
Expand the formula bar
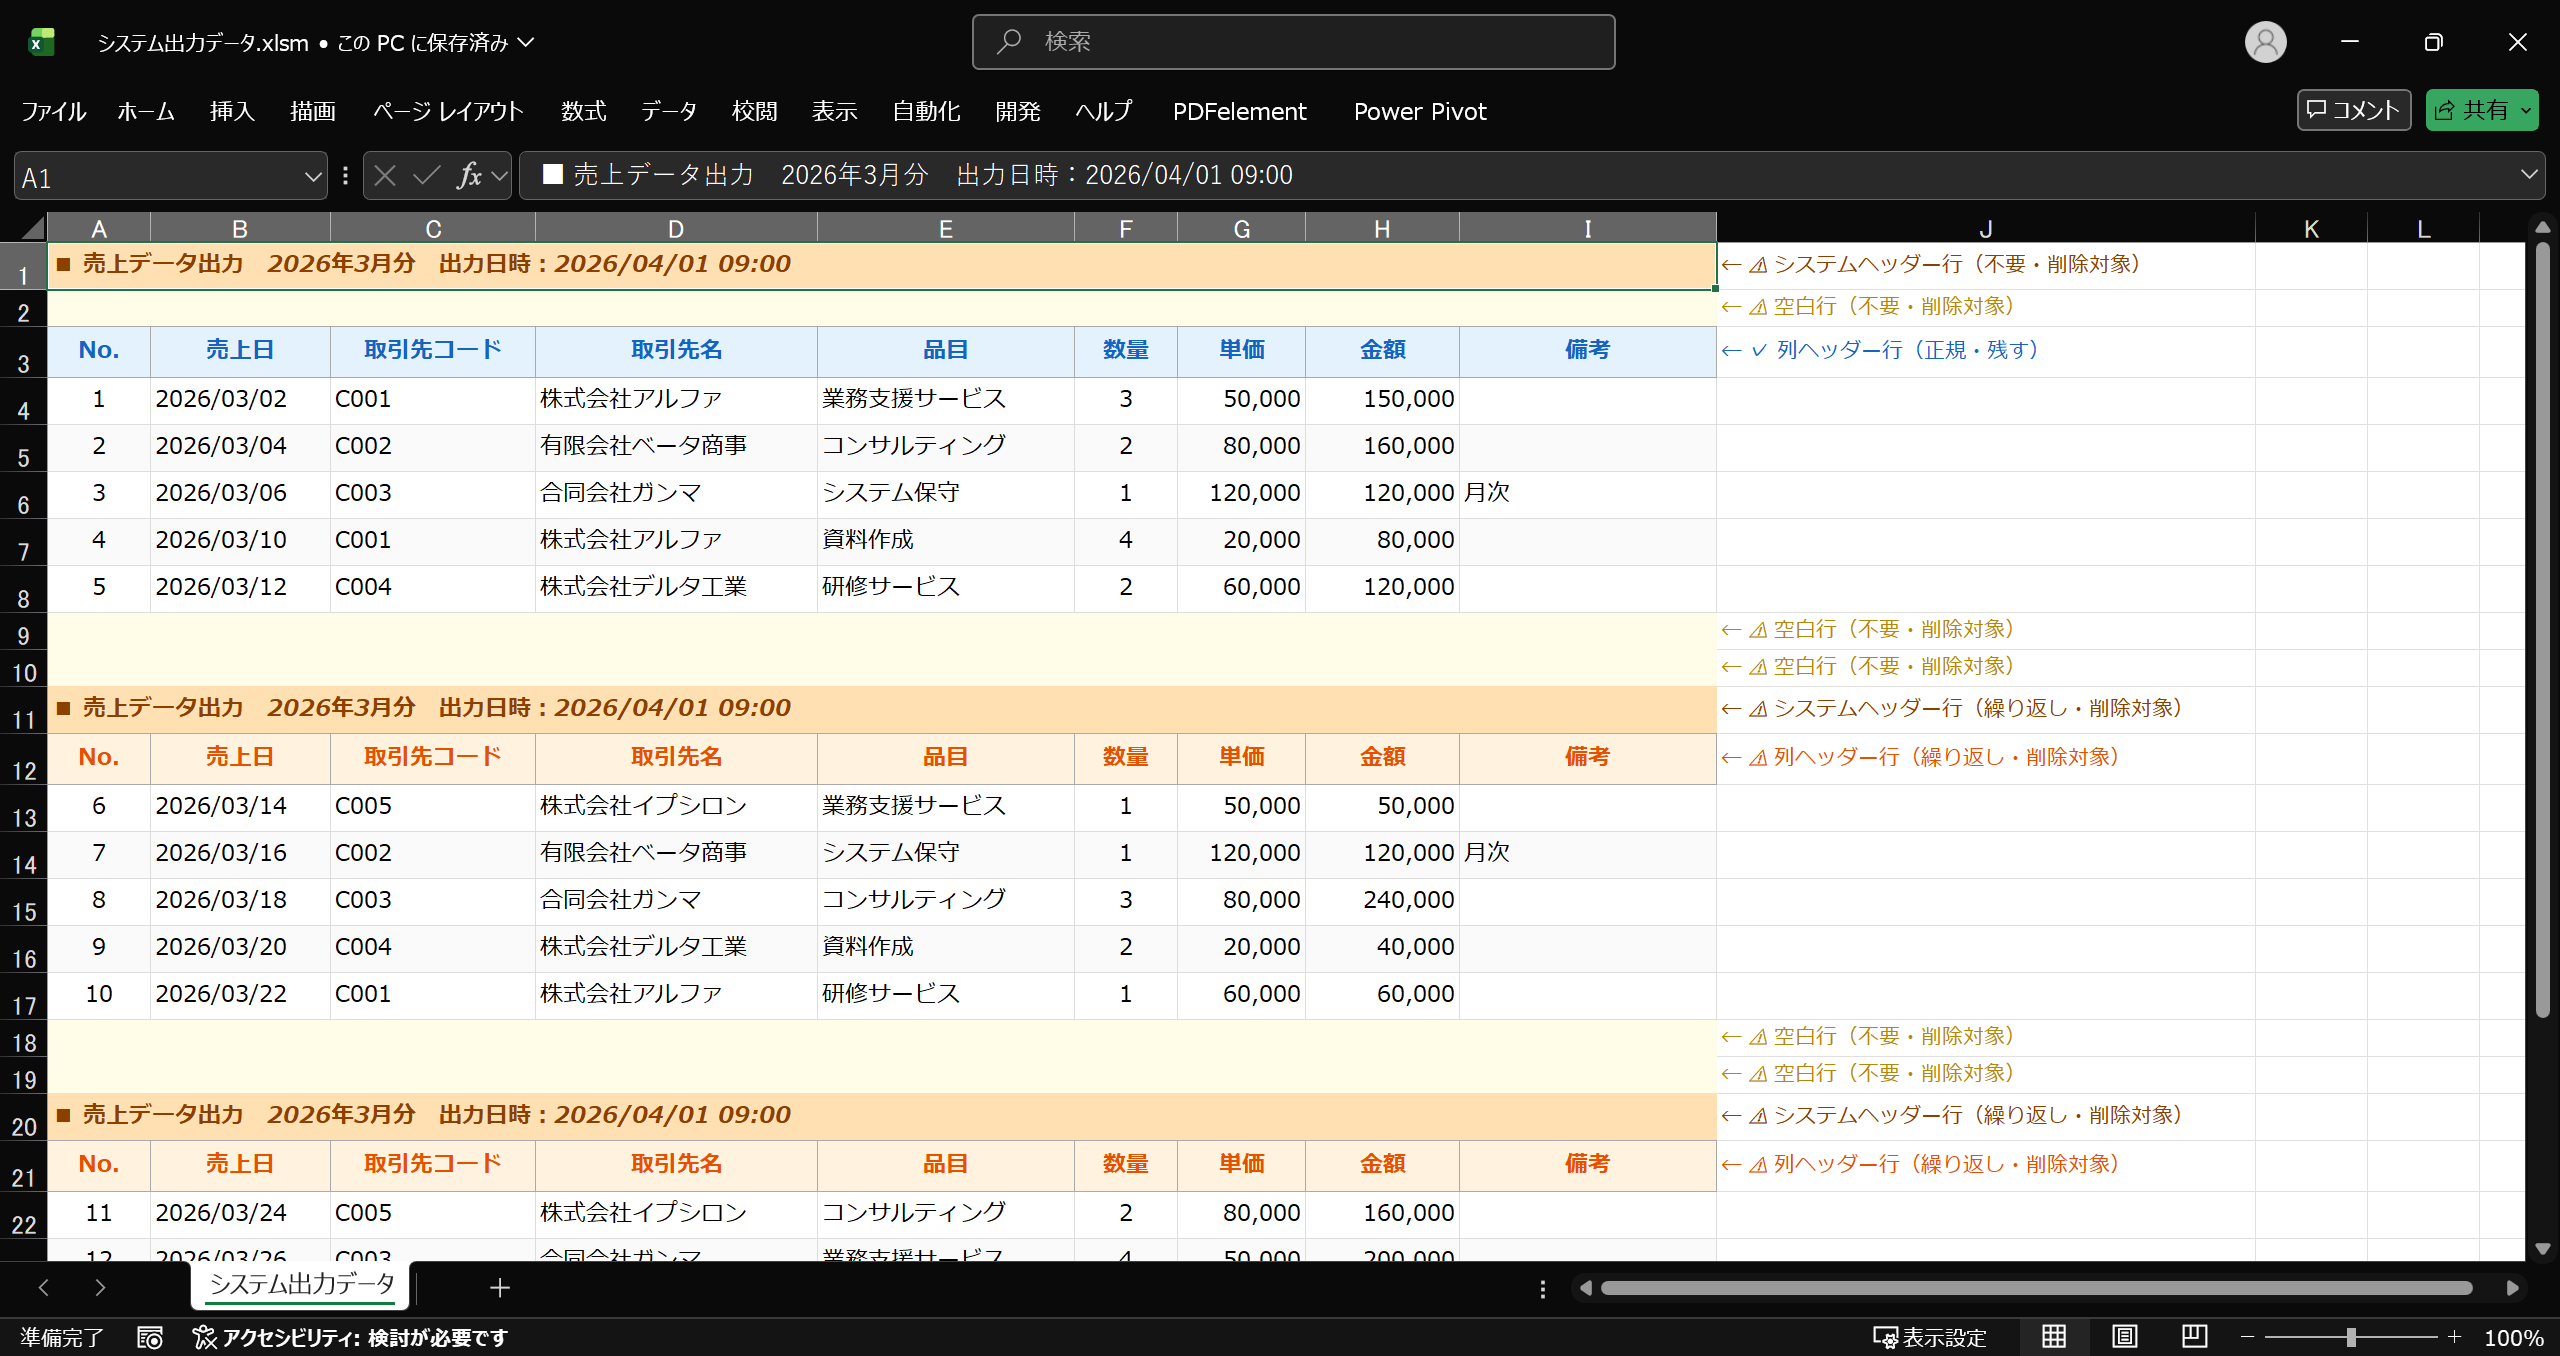pyautogui.click(x=2529, y=175)
